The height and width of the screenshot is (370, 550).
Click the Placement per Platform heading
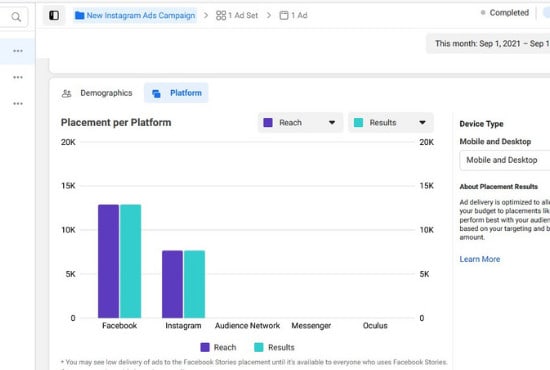coord(116,122)
